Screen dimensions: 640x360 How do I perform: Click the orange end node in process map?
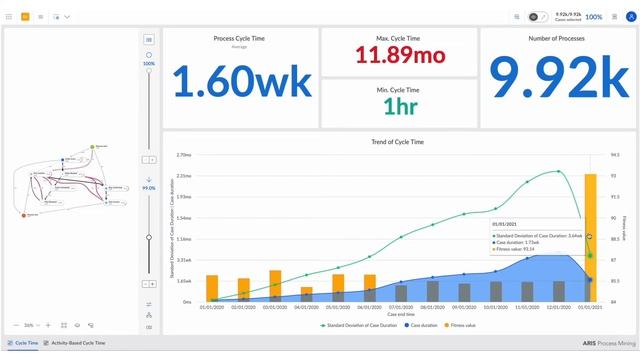pyautogui.click(x=24, y=215)
